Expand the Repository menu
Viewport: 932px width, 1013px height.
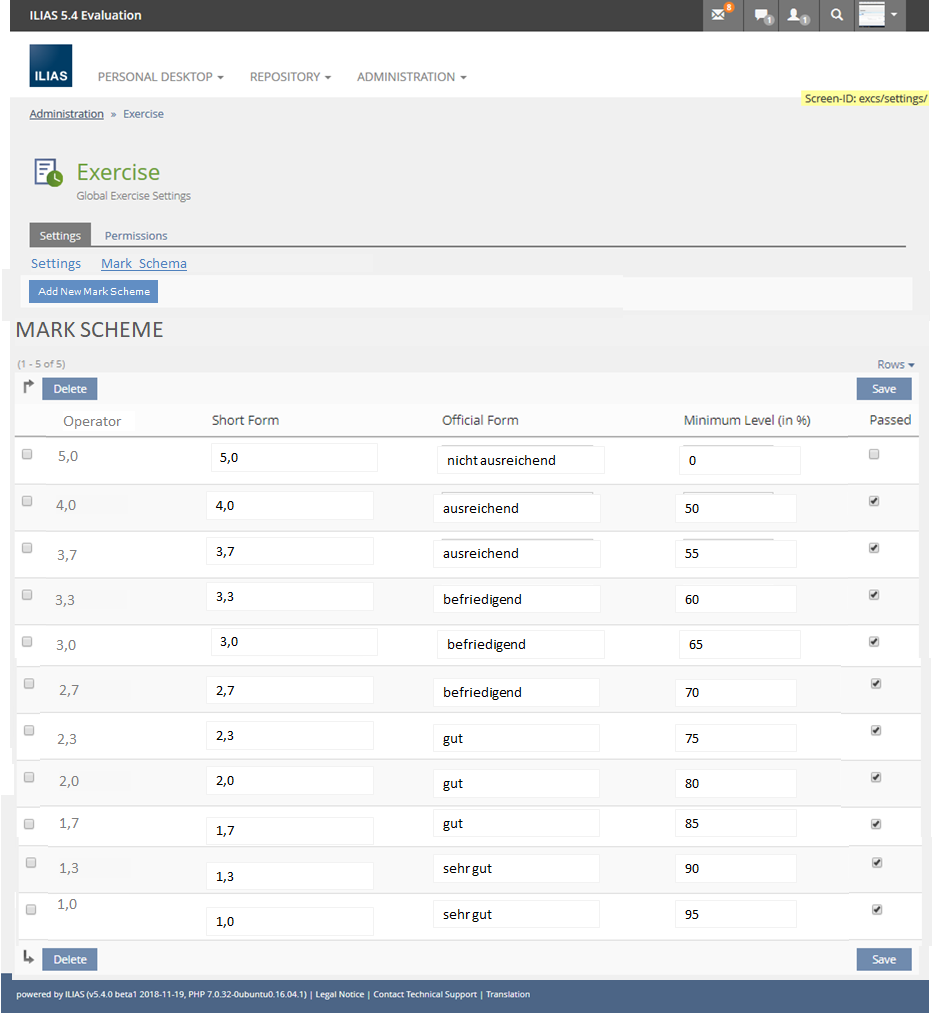pos(290,77)
